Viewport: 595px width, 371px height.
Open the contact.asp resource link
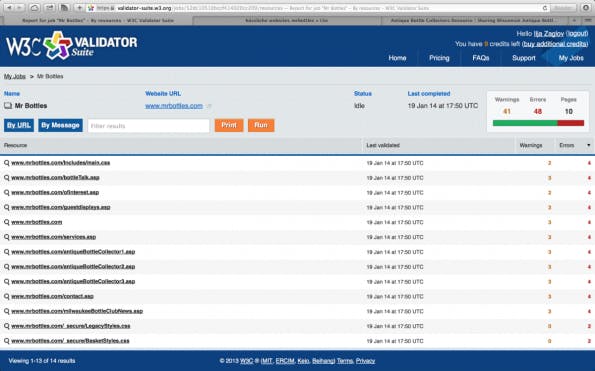[52, 296]
